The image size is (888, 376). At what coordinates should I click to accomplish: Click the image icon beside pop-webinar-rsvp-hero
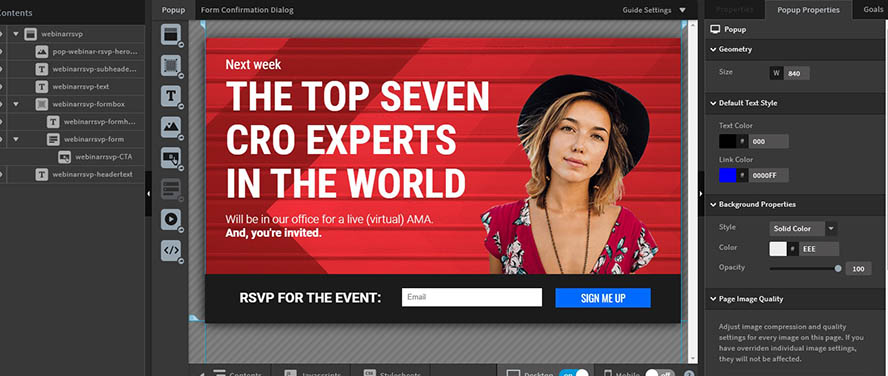click(41, 52)
